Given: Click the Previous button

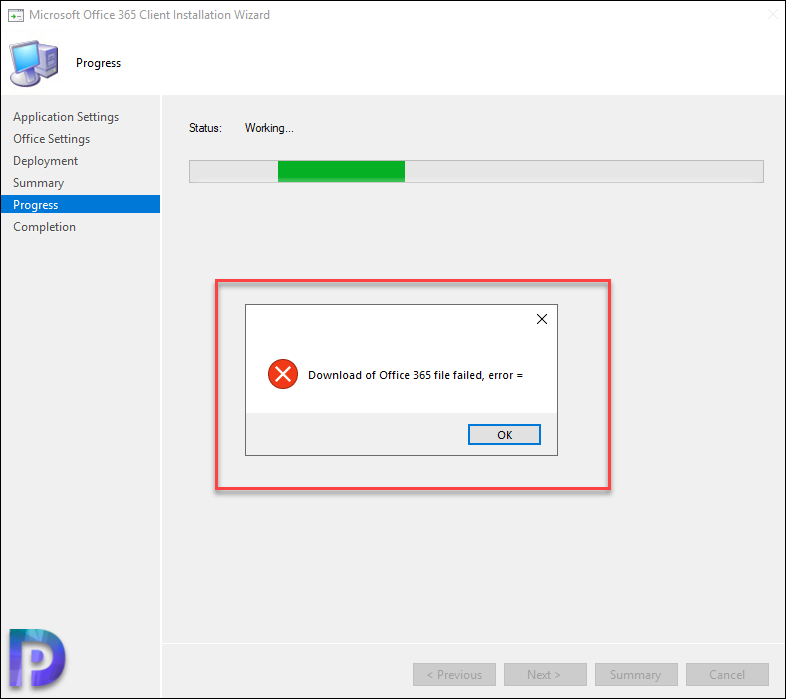Looking at the screenshot, I should [x=454, y=674].
